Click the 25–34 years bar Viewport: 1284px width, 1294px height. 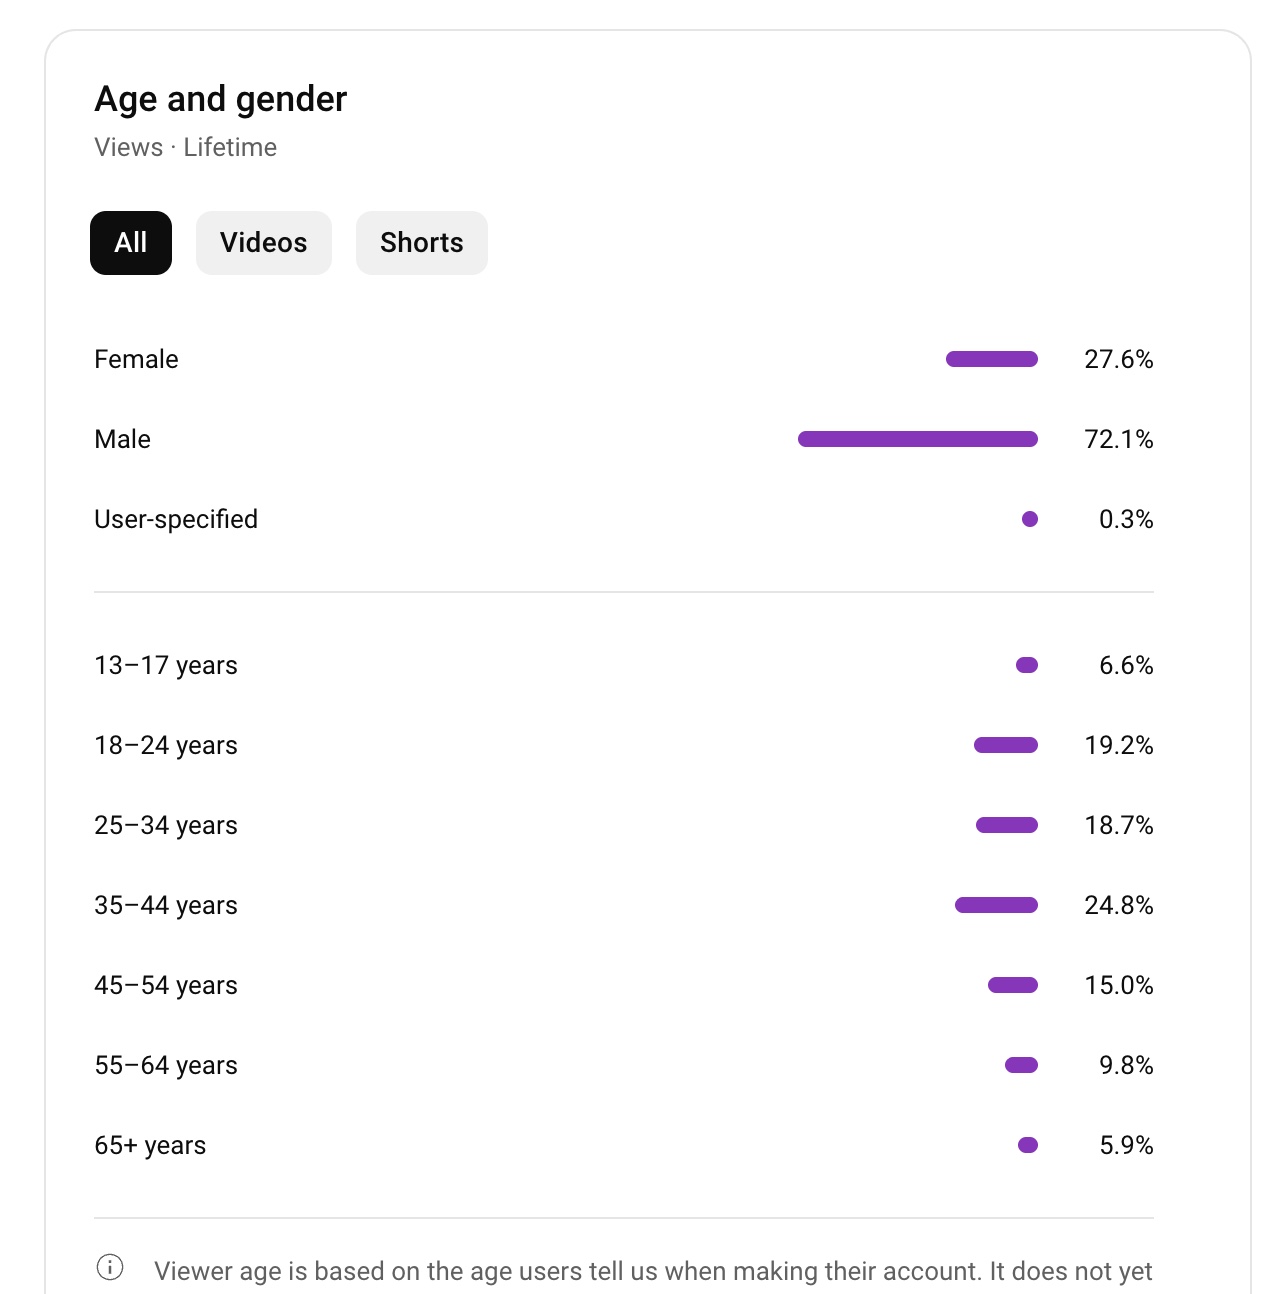[x=1007, y=825]
